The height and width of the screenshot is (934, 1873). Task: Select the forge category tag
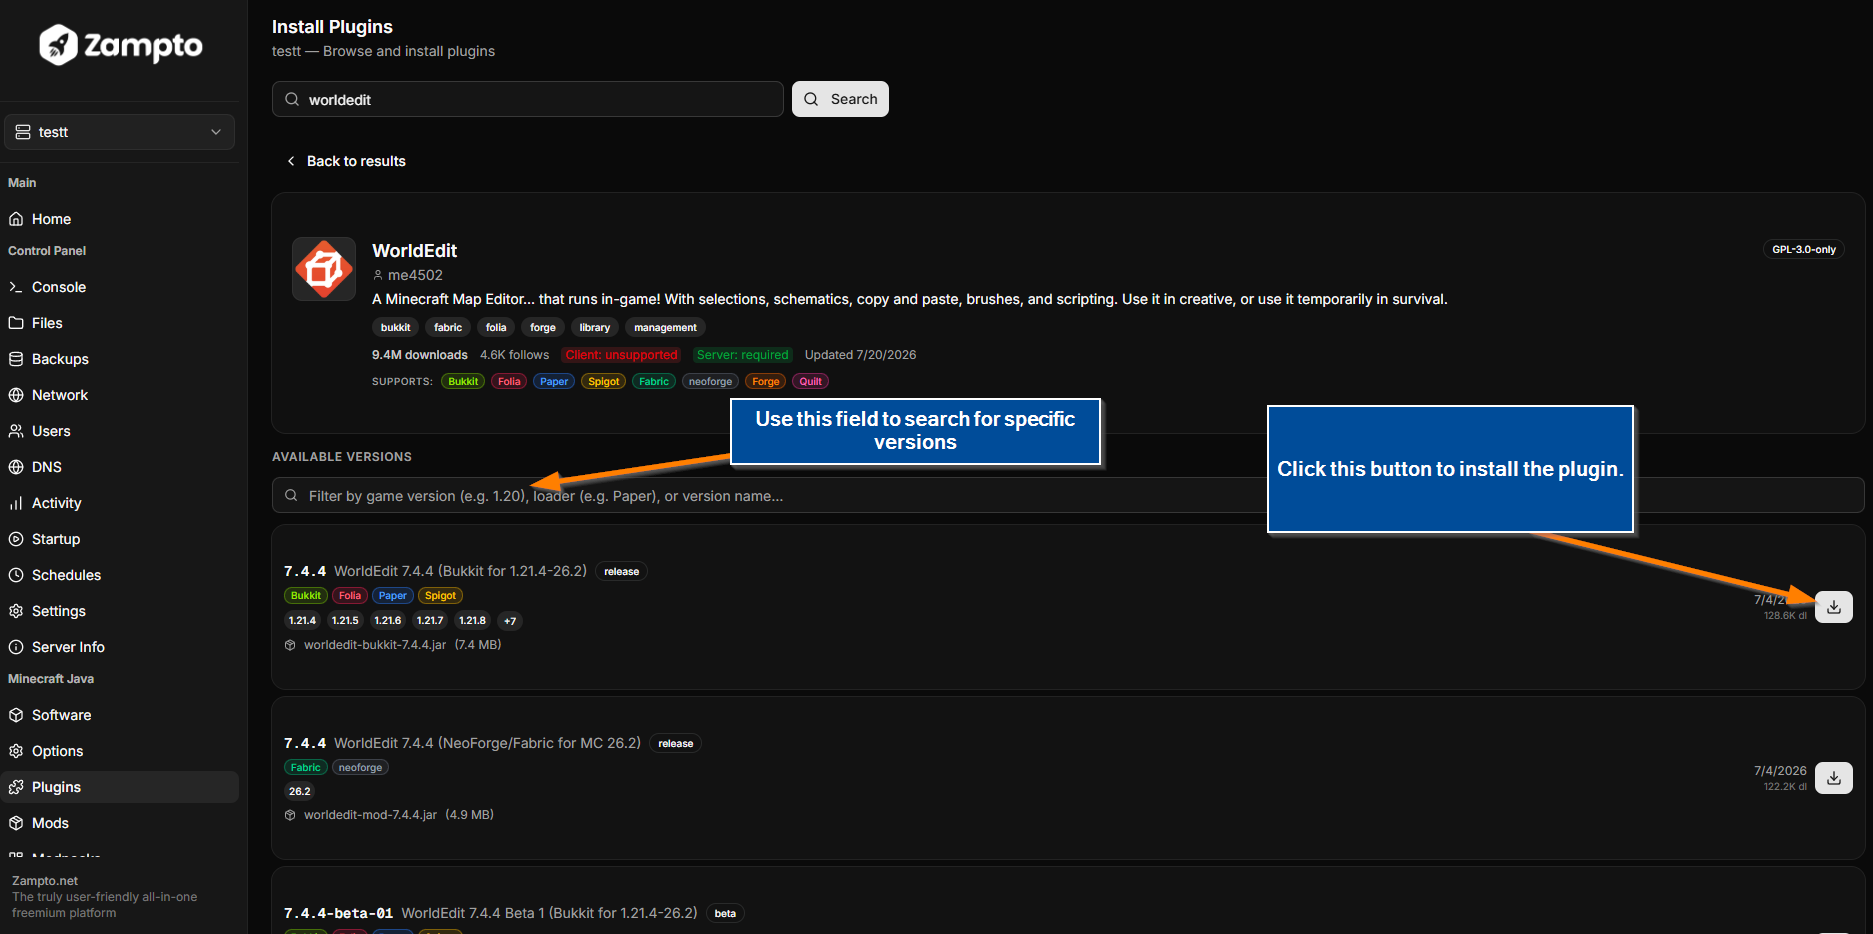pos(543,327)
